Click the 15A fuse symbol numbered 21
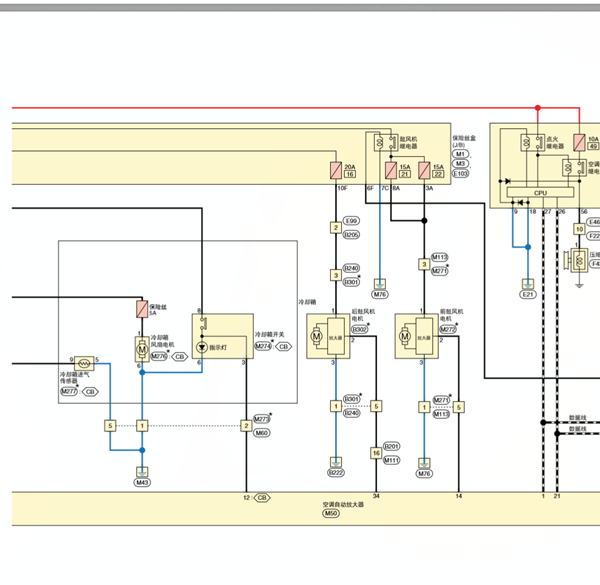Image resolution: width=600 pixels, height=585 pixels. point(391,170)
